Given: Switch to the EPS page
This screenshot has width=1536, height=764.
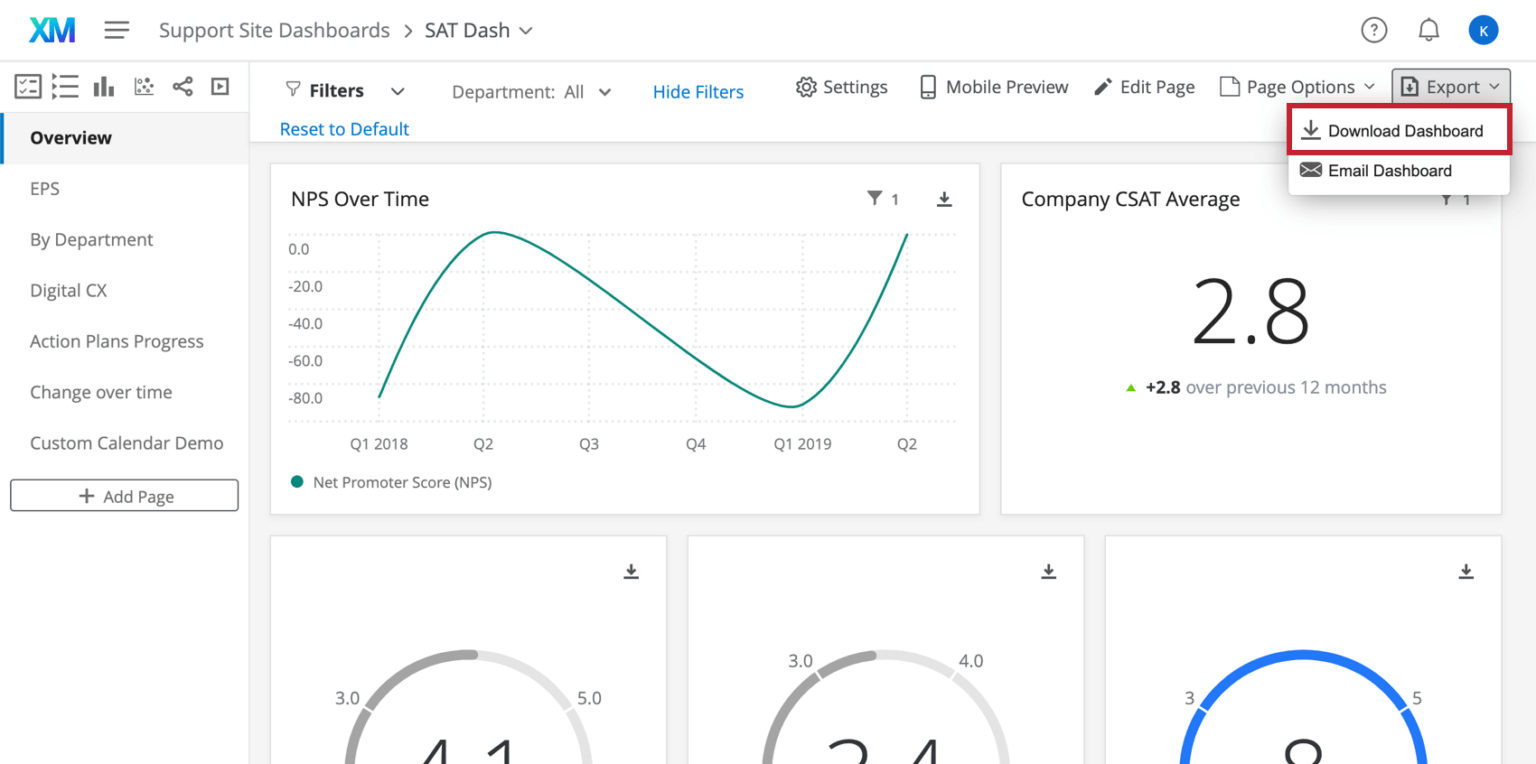Looking at the screenshot, I should 44,188.
